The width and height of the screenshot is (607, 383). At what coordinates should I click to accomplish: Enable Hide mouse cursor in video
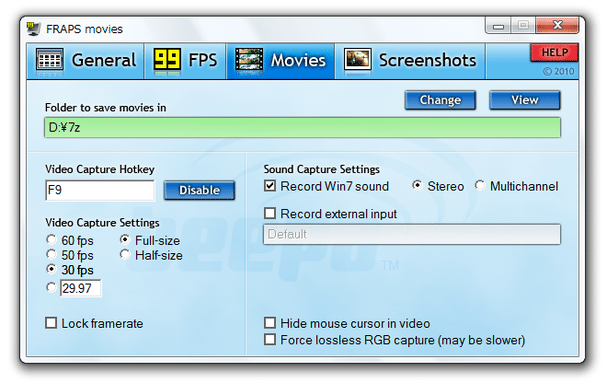[x=270, y=323]
